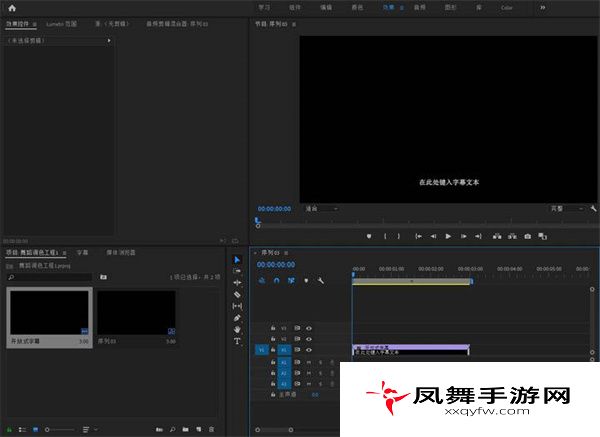This screenshot has height=437, width=600.
Task: Add a marker from the timeline toolbar
Action: [x=306, y=280]
